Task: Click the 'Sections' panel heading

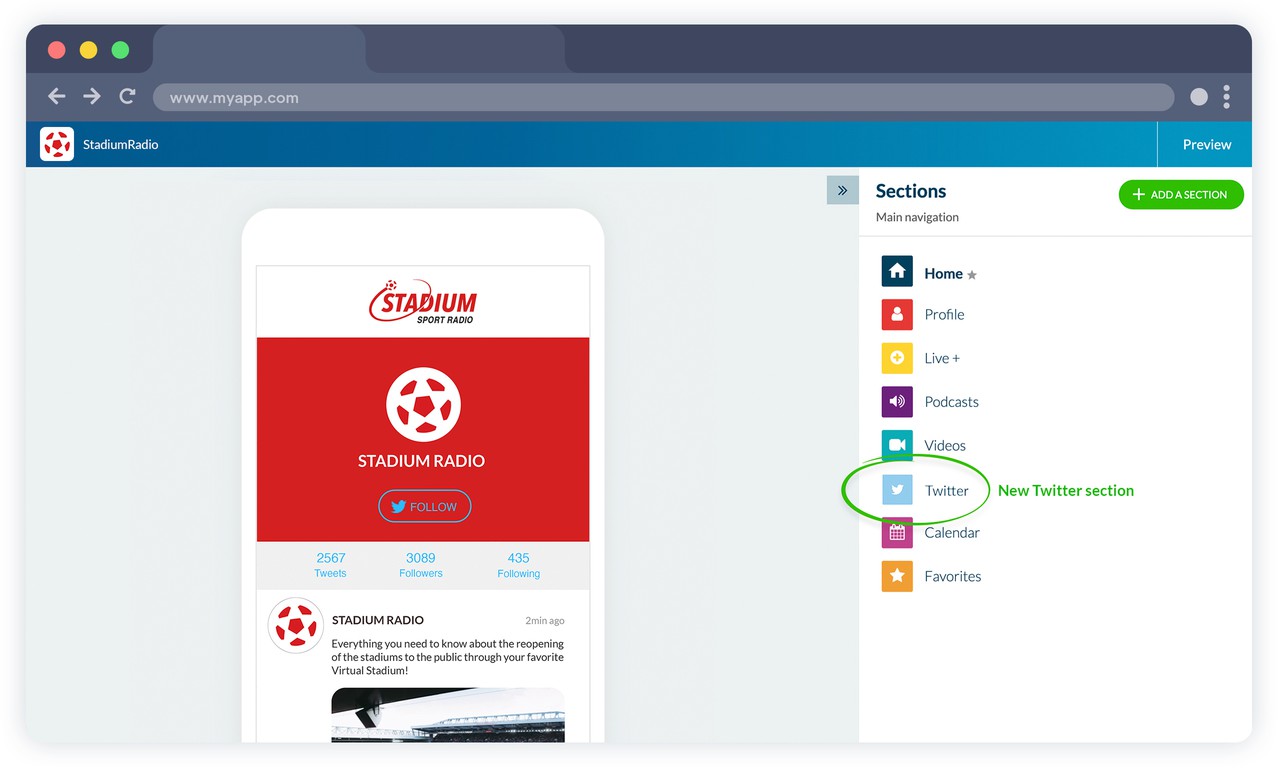Action: [911, 191]
